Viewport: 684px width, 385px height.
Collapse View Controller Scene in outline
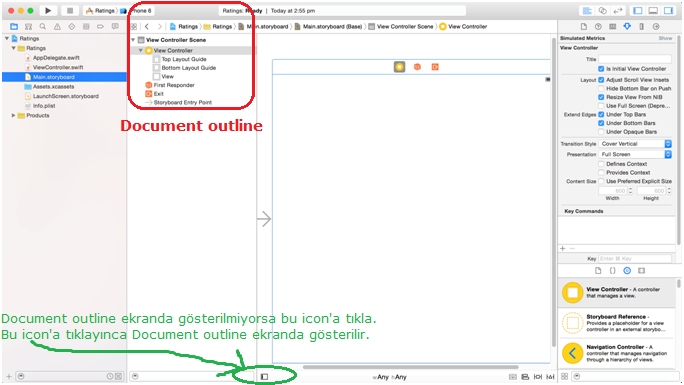point(133,40)
